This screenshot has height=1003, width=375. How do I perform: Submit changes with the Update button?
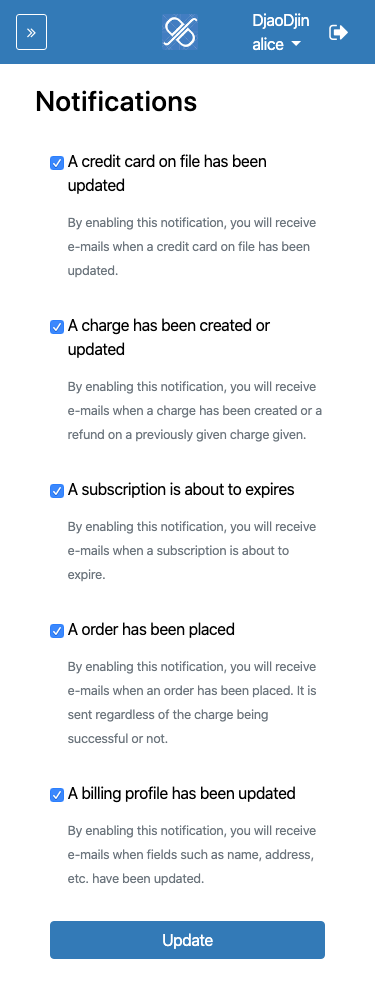[188, 940]
